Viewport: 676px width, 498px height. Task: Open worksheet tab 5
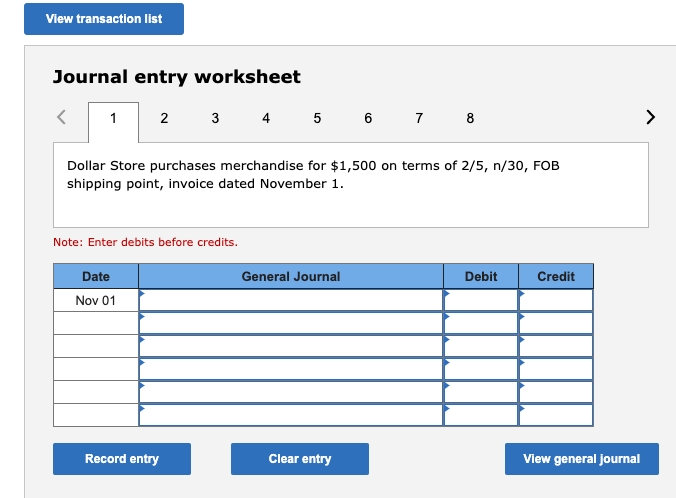click(x=317, y=118)
